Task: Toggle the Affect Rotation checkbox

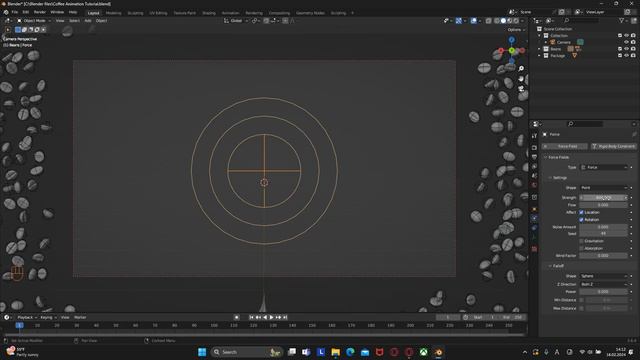Action: [x=581, y=220]
